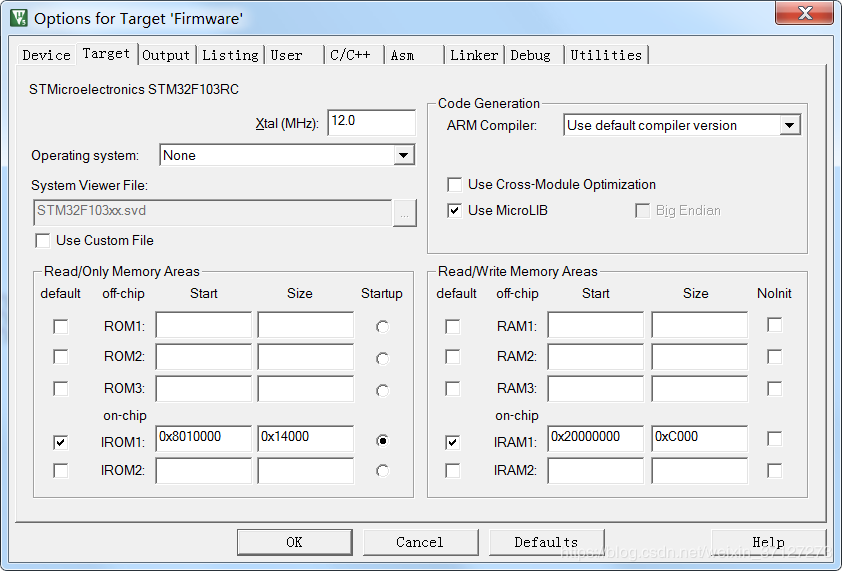Click the IROM2 Start field
This screenshot has height=571, width=842.
(x=204, y=471)
